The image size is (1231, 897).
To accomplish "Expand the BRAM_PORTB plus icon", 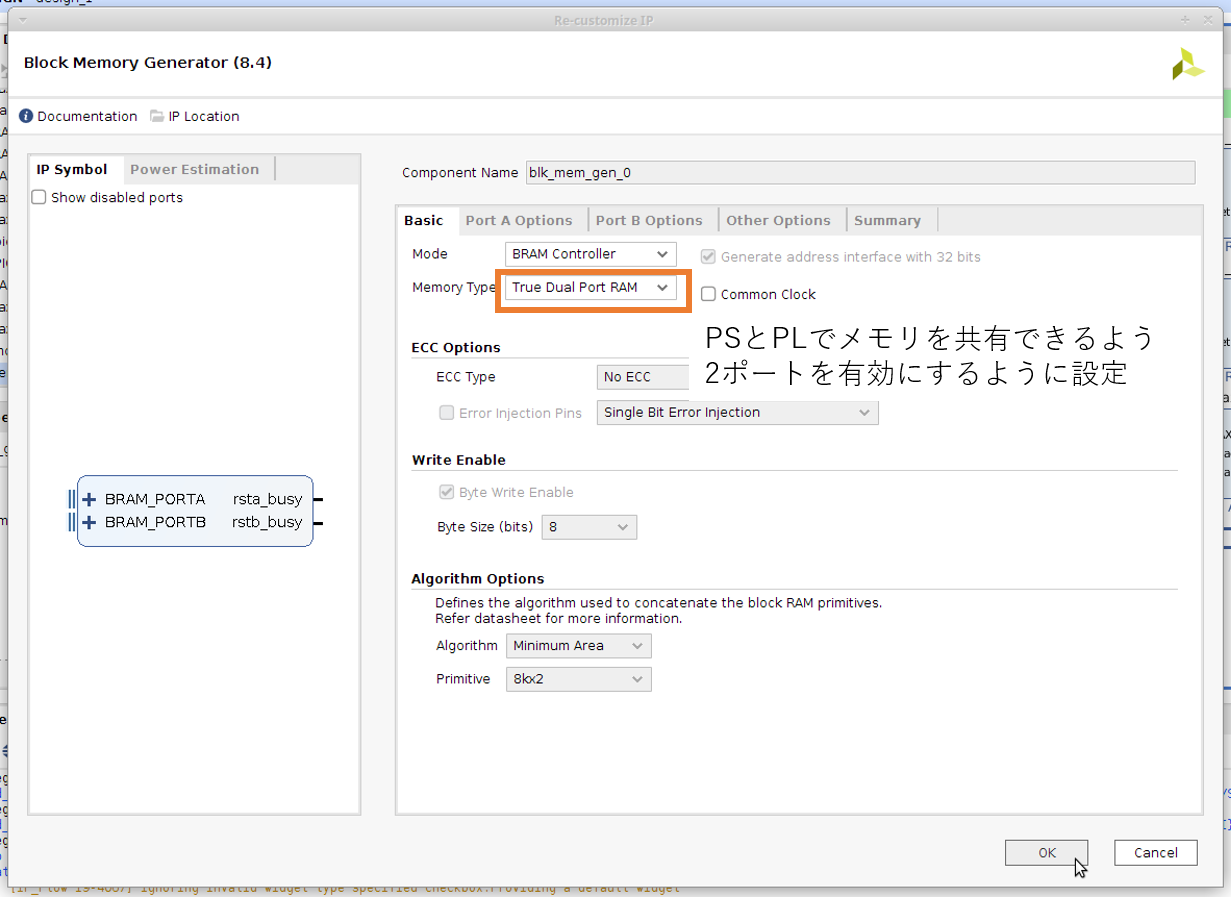I will [89, 522].
